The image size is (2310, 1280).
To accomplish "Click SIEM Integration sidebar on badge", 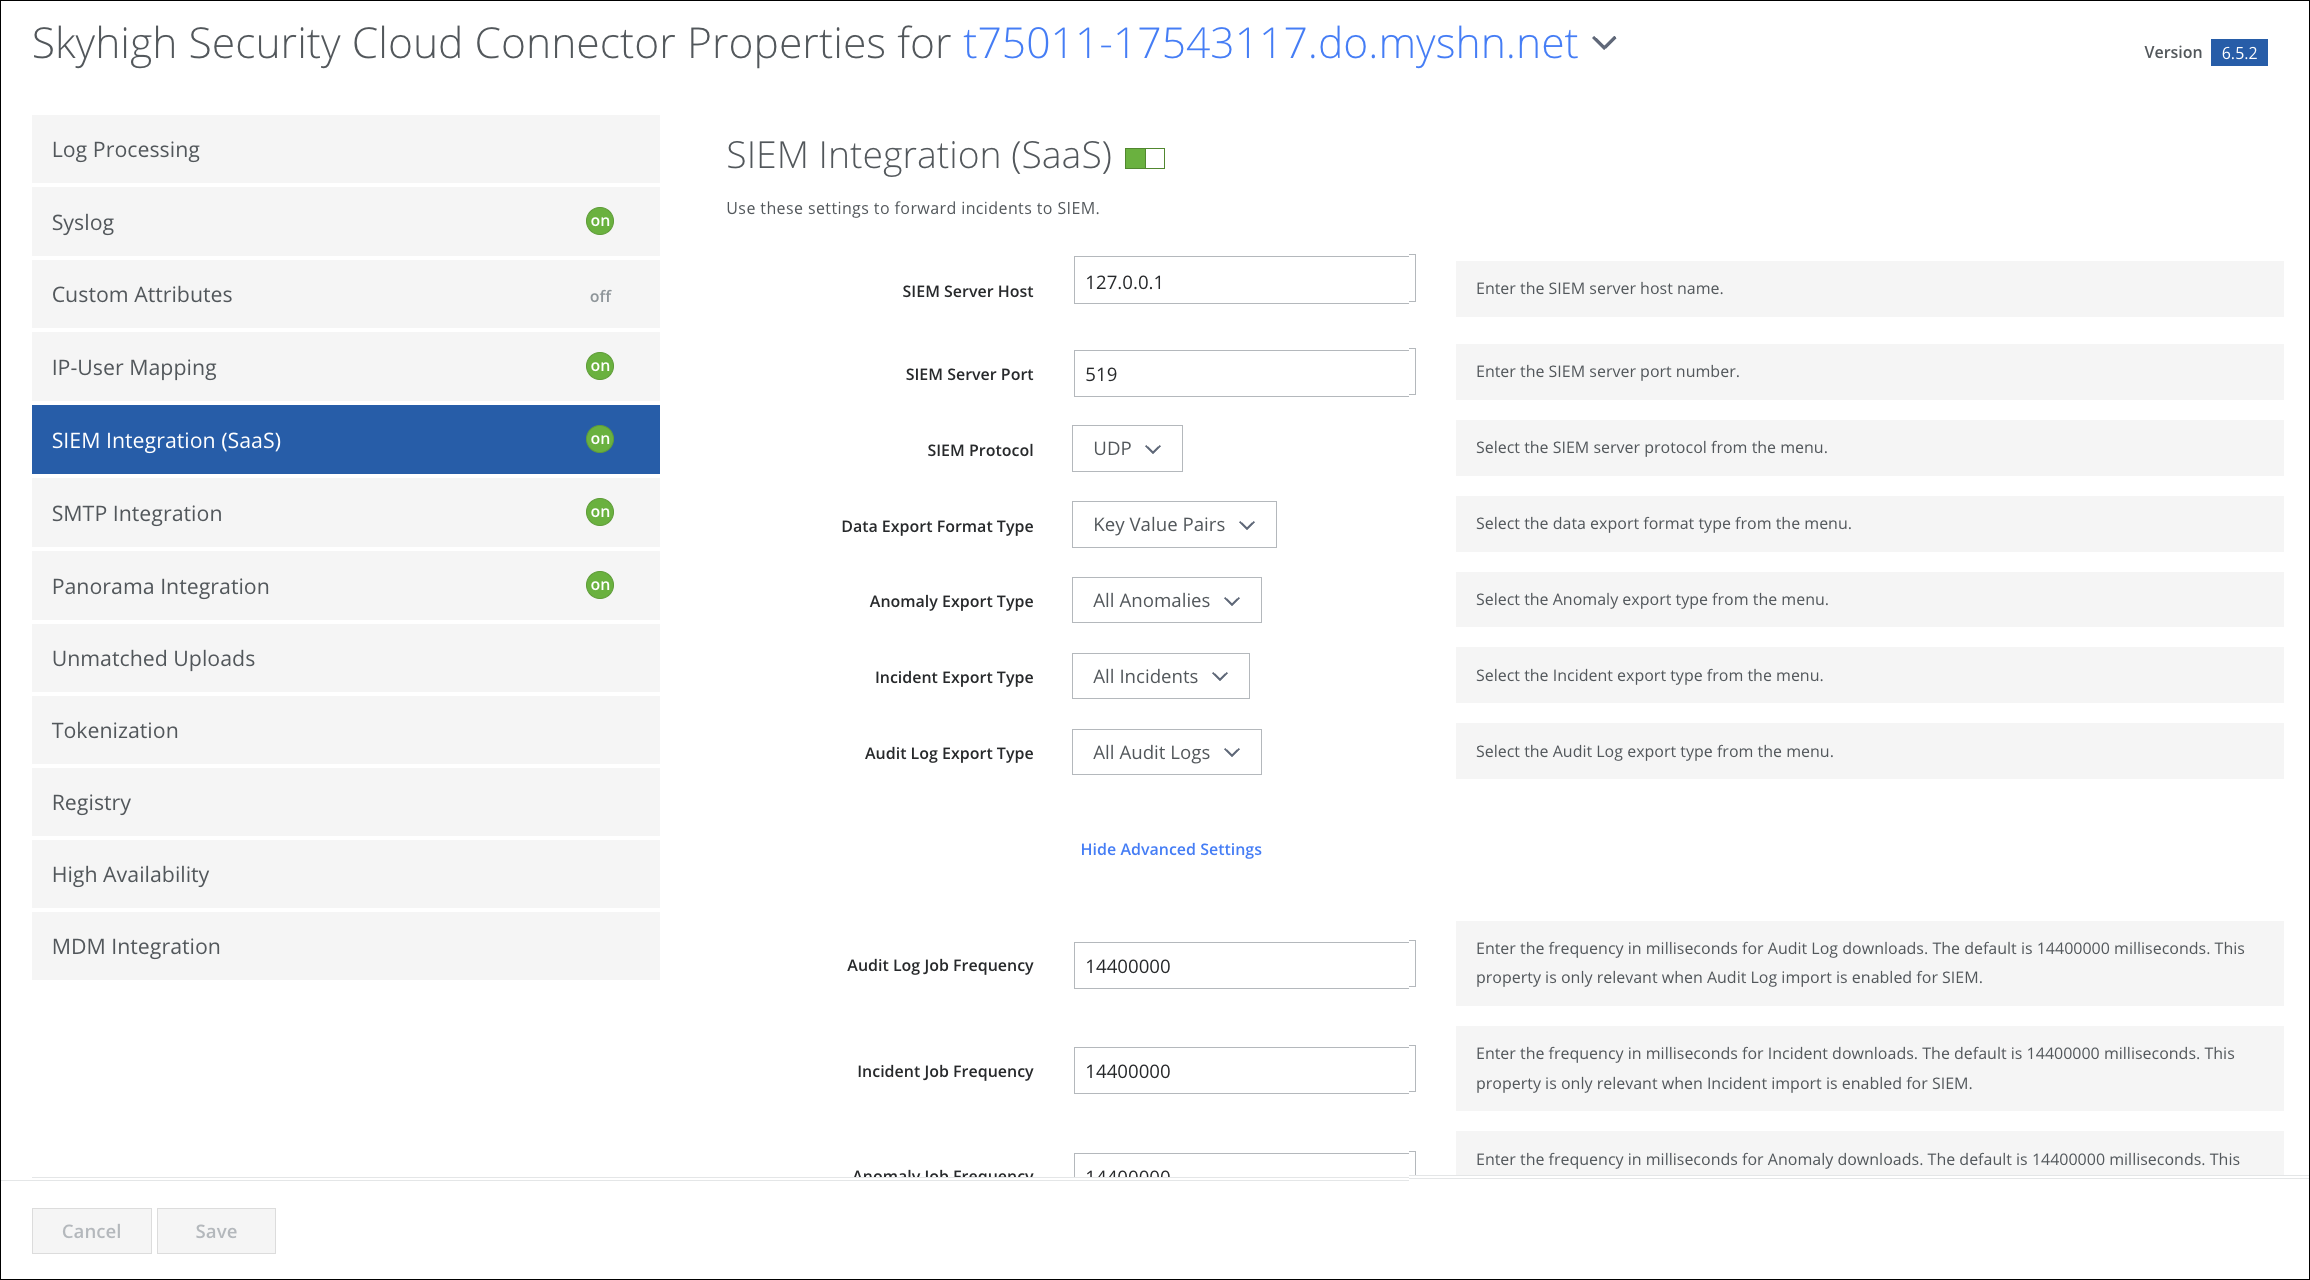I will pos(600,439).
